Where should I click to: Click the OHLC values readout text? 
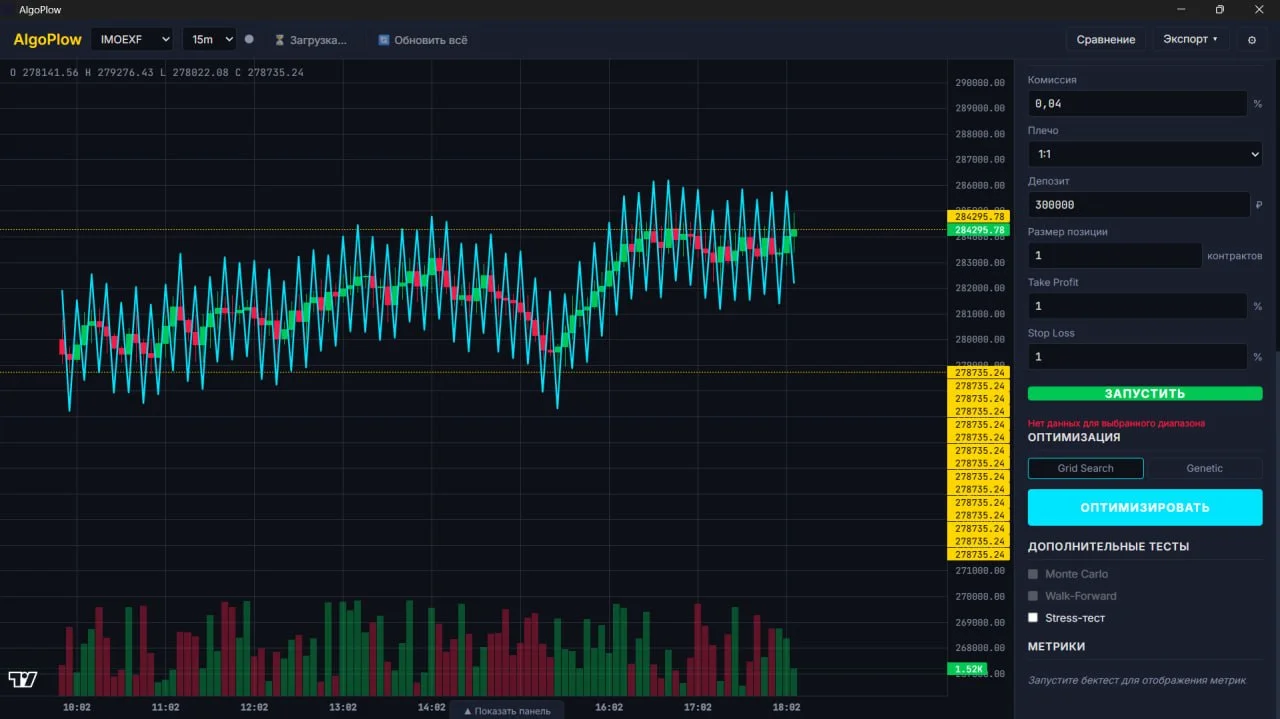[157, 73]
